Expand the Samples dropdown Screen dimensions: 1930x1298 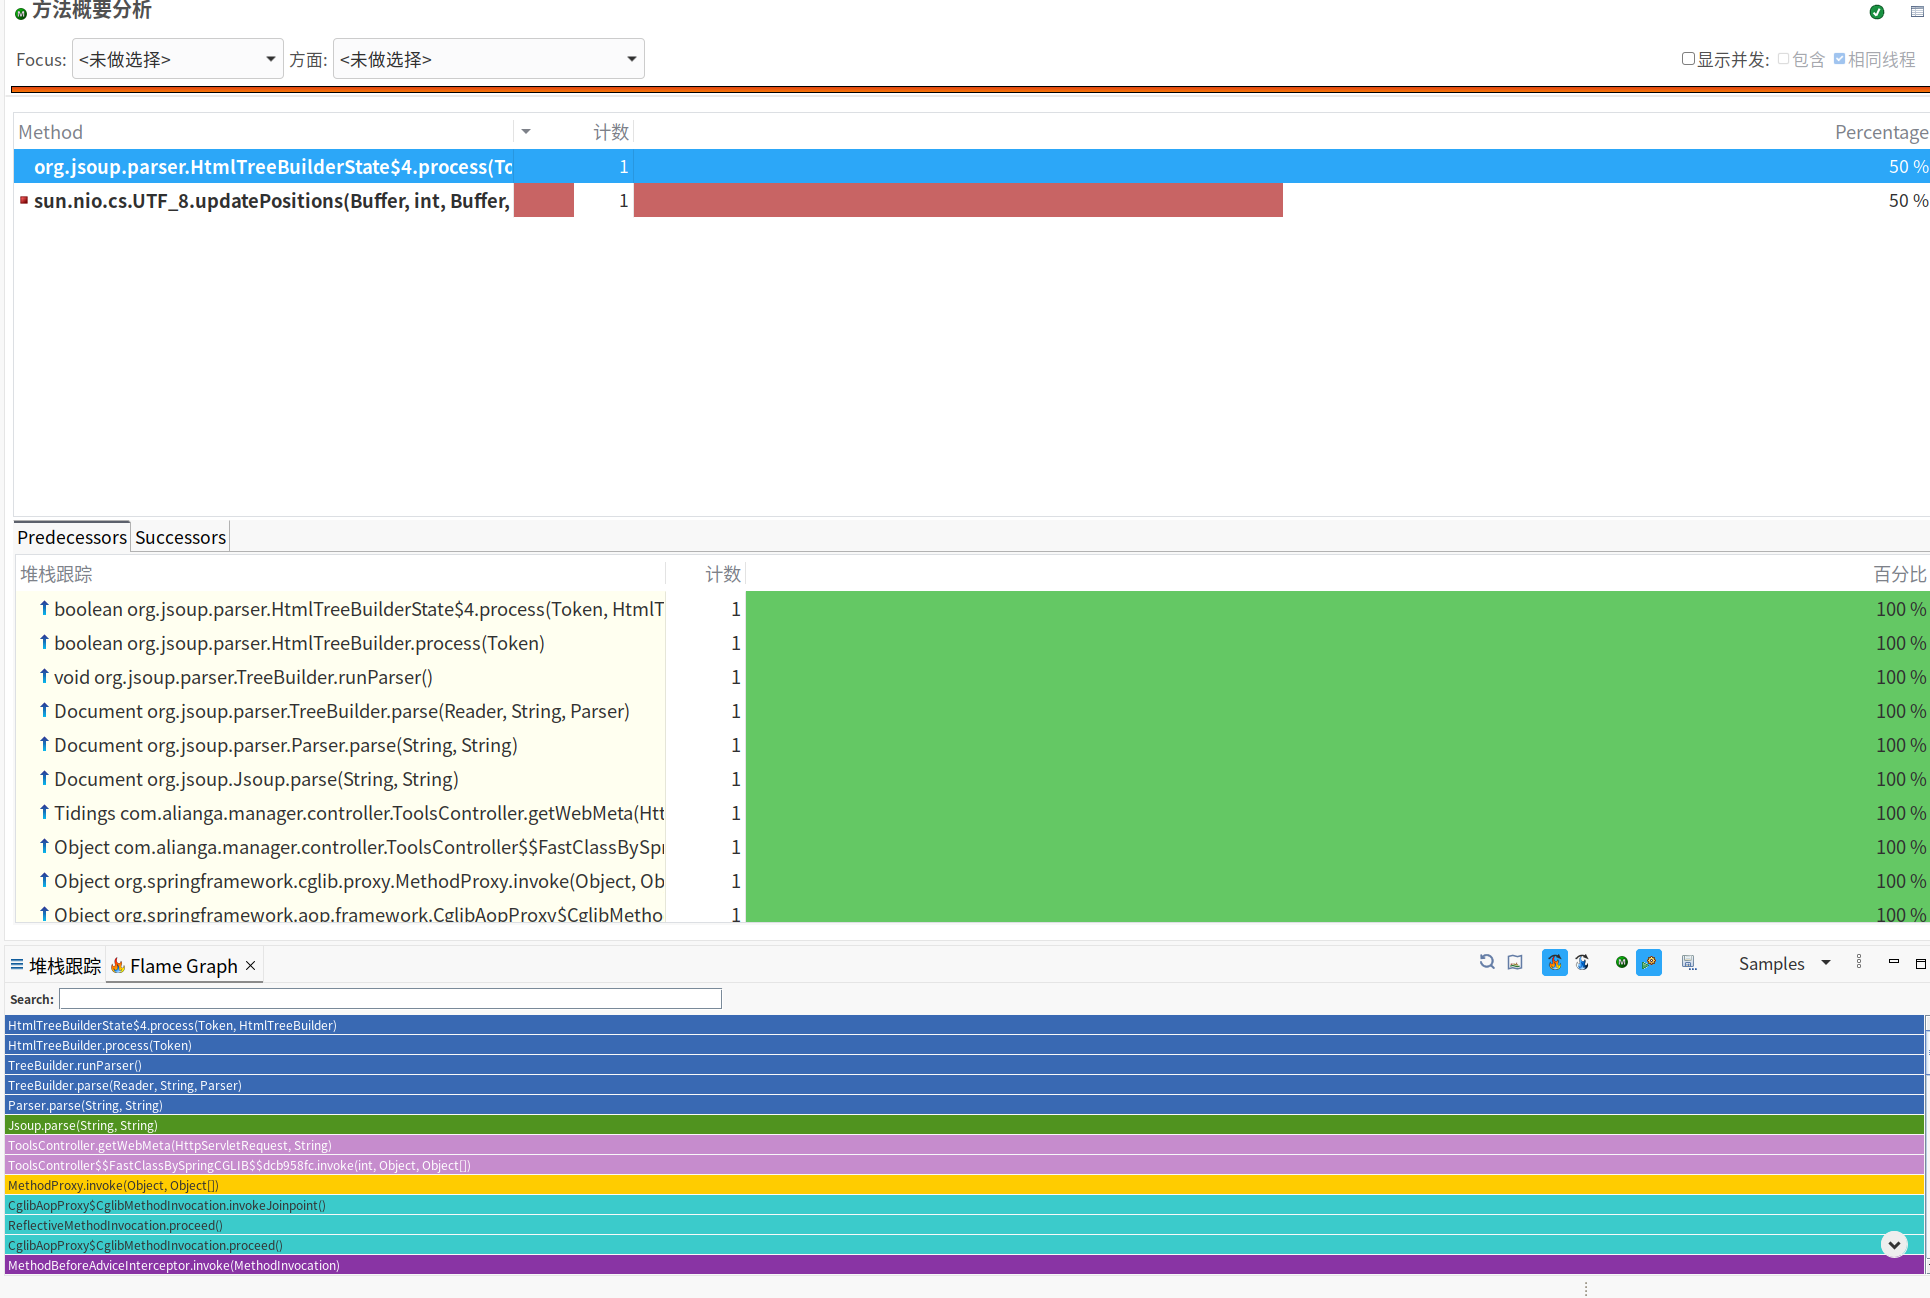point(1784,963)
